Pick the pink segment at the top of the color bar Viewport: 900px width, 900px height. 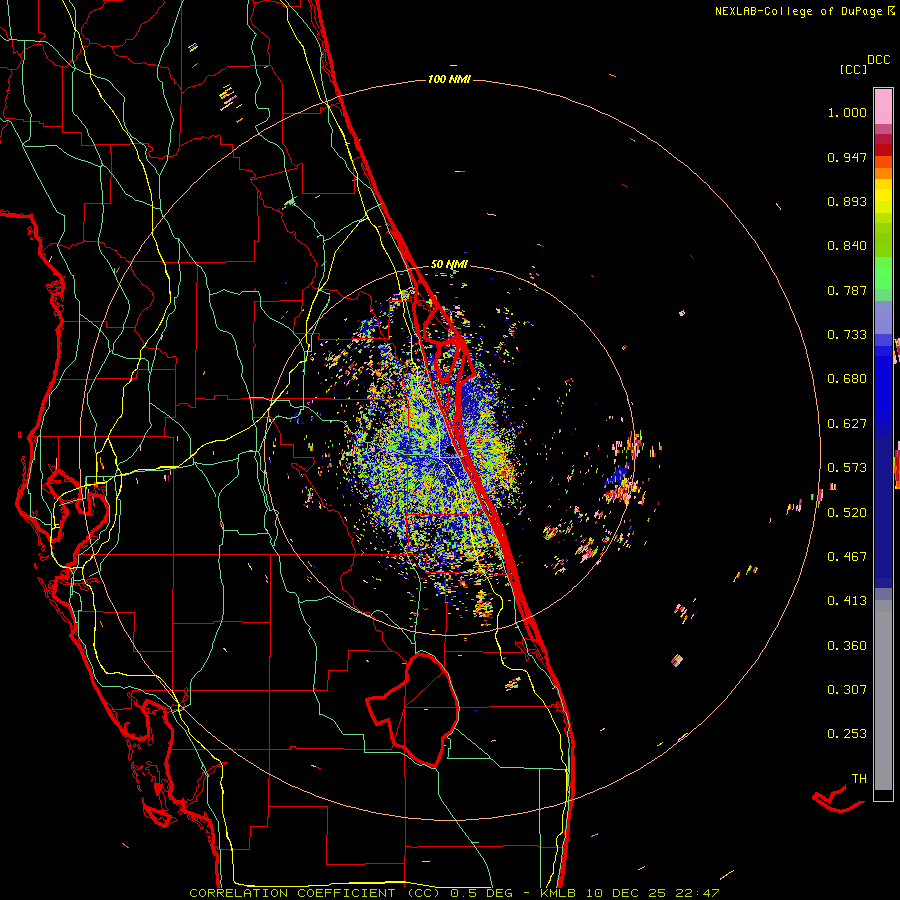(883, 106)
